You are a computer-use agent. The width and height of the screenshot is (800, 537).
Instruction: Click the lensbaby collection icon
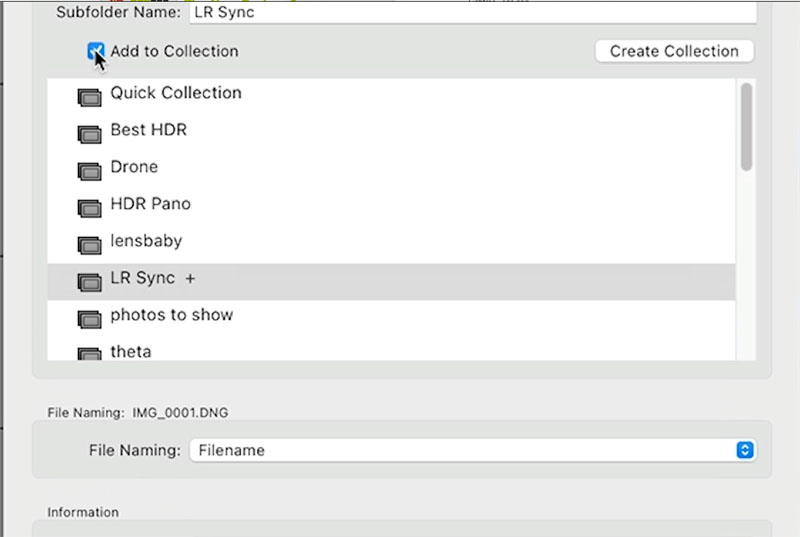pyautogui.click(x=89, y=245)
